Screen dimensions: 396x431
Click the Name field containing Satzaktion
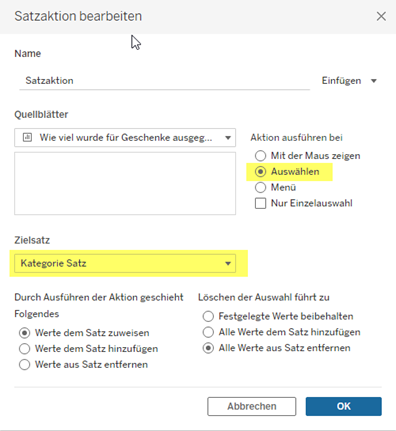pyautogui.click(x=165, y=81)
